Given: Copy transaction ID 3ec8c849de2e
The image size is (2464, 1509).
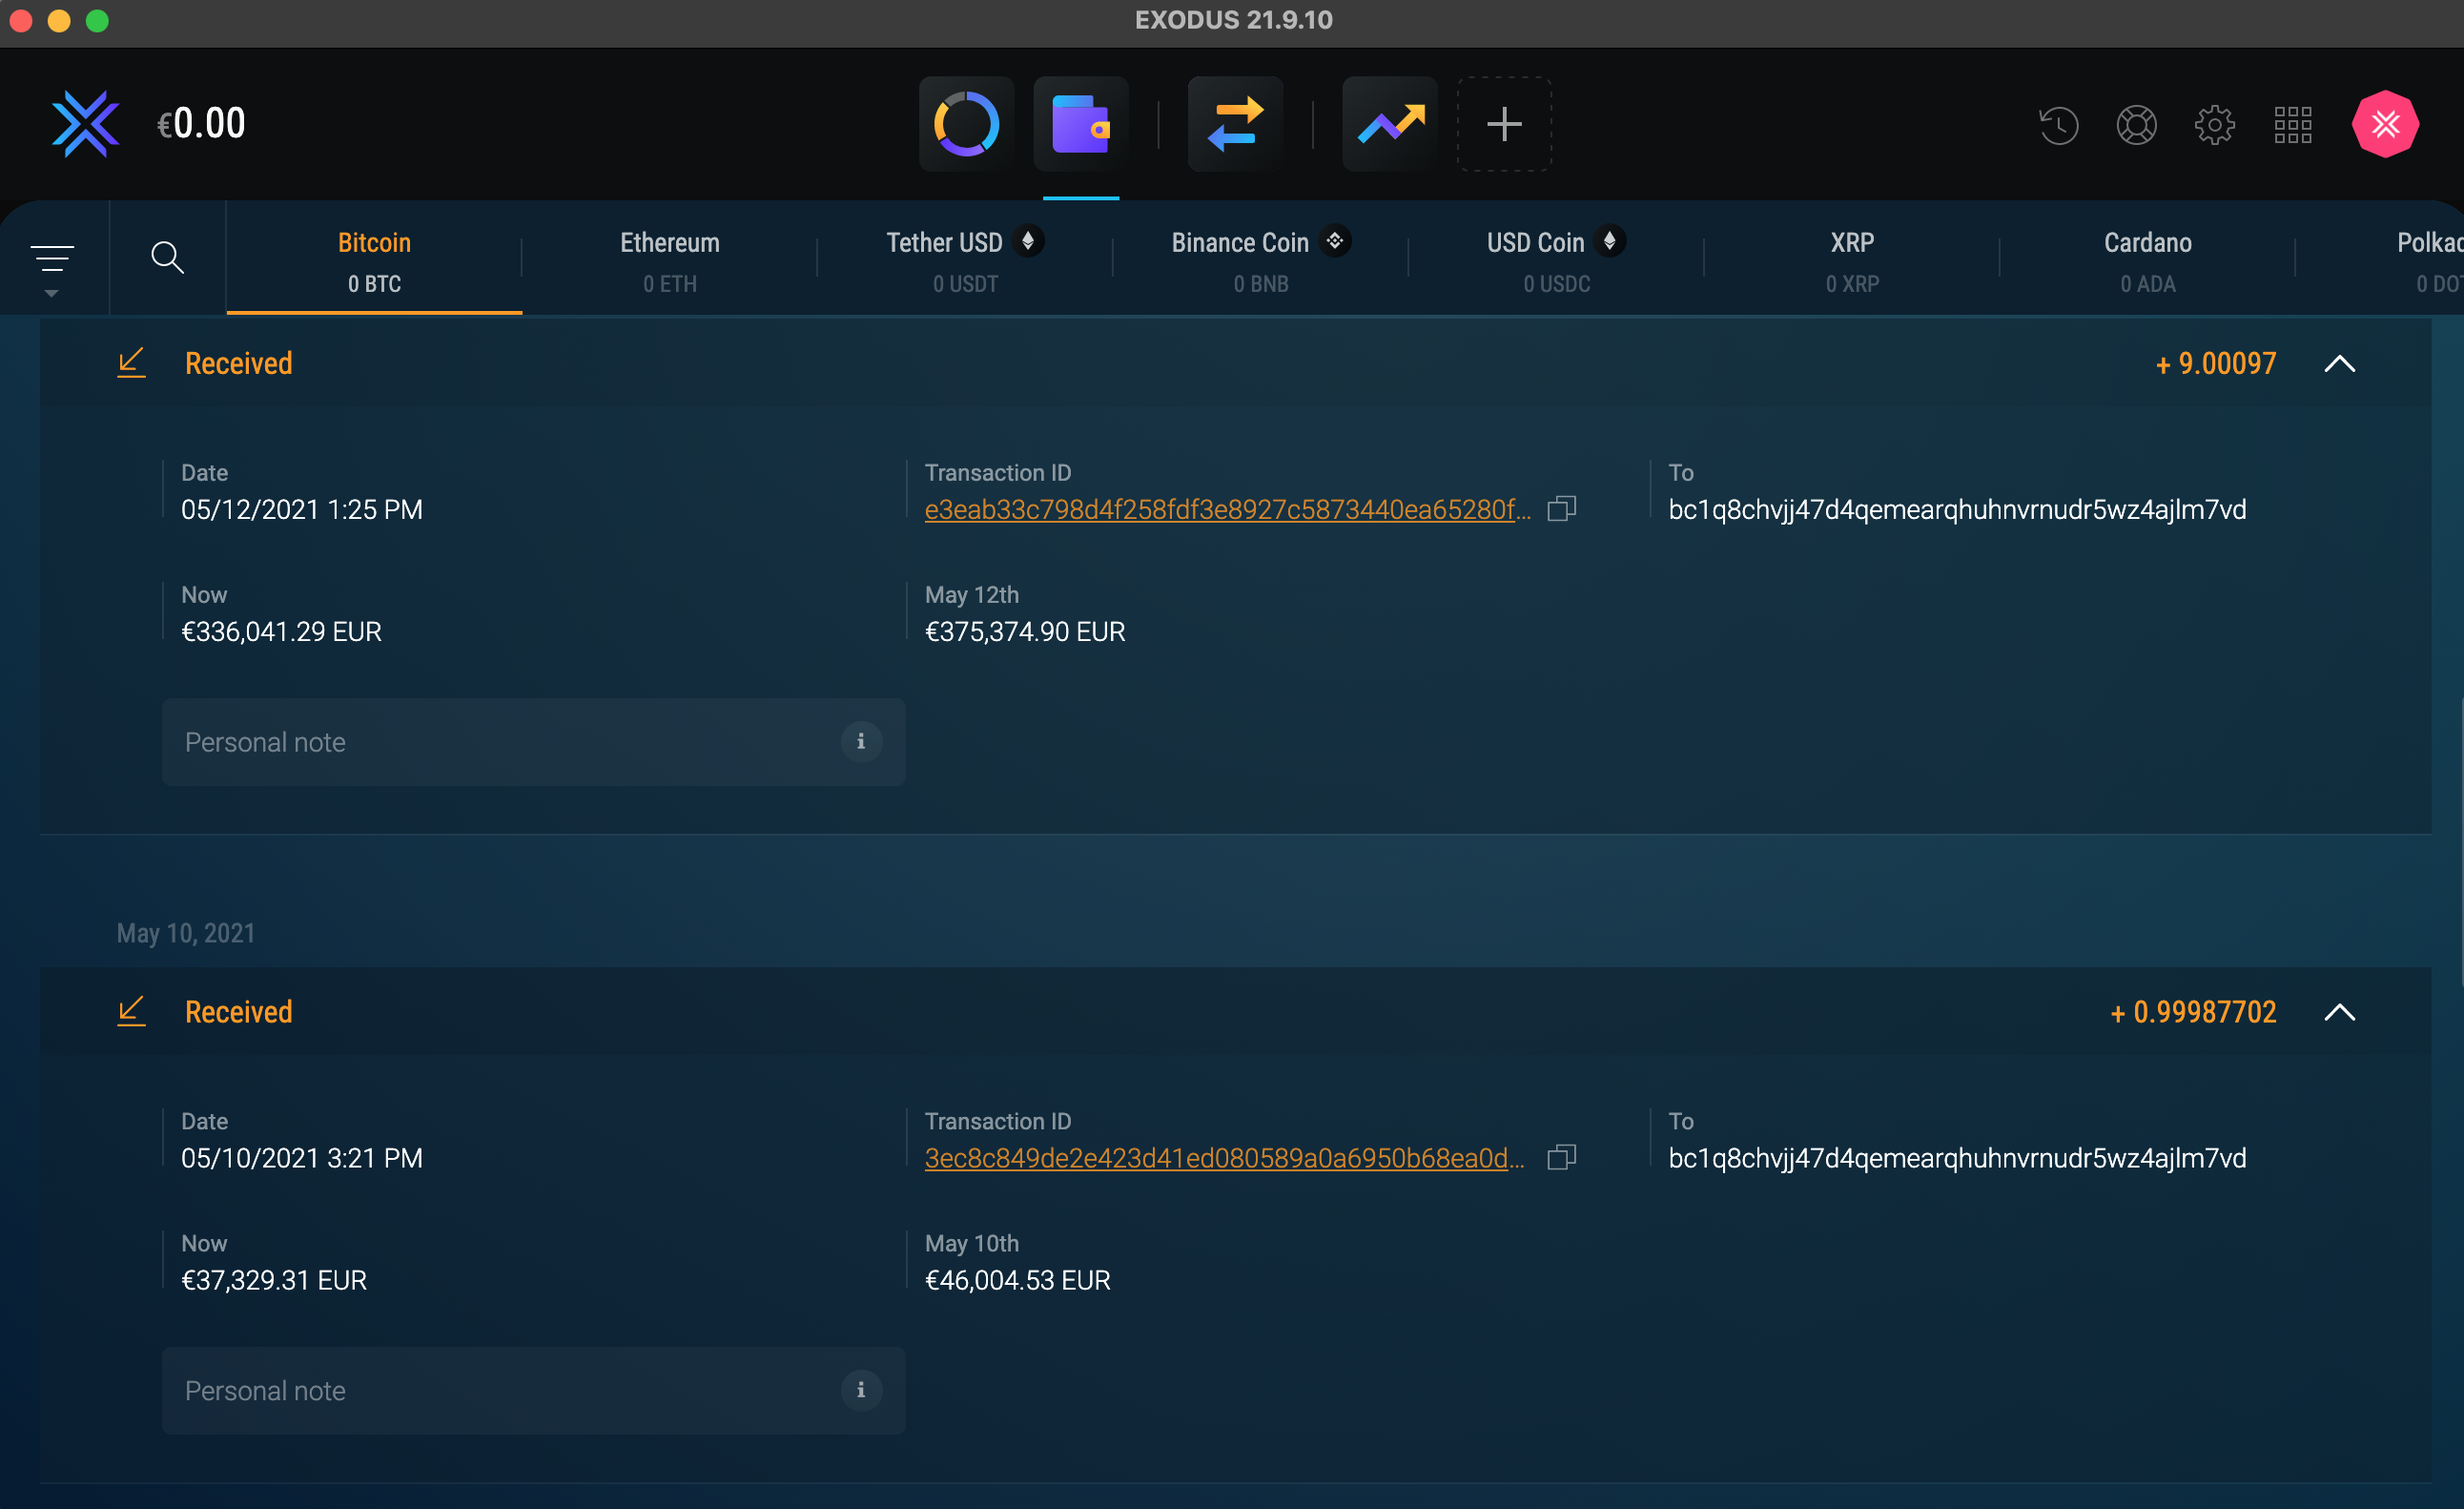Looking at the screenshot, I should coord(1561,1158).
